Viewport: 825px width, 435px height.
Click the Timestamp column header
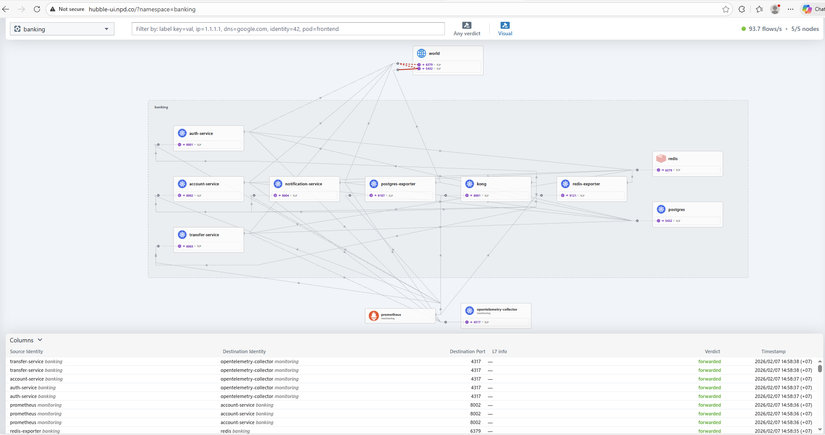tap(773, 352)
